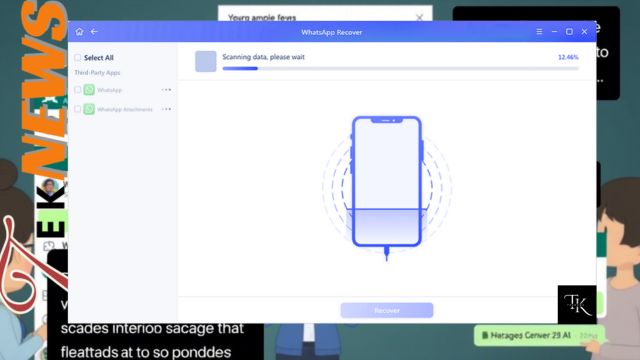Open the hamburger menu in title bar

pos(539,31)
